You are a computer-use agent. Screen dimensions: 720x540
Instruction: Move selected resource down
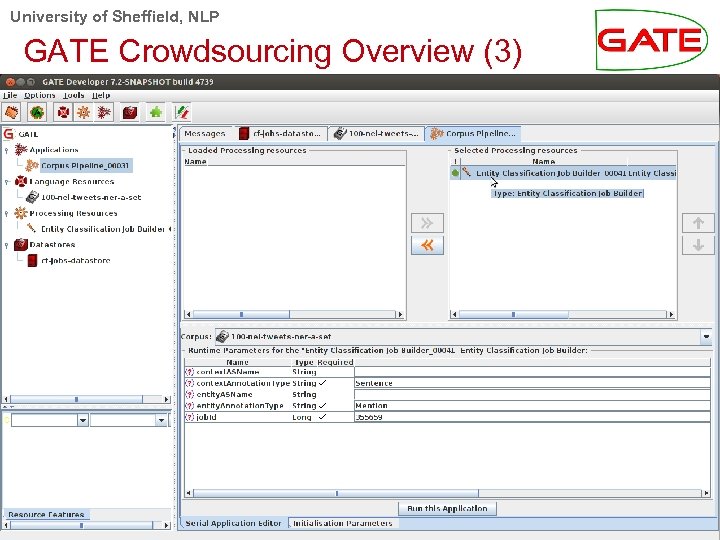(x=698, y=245)
